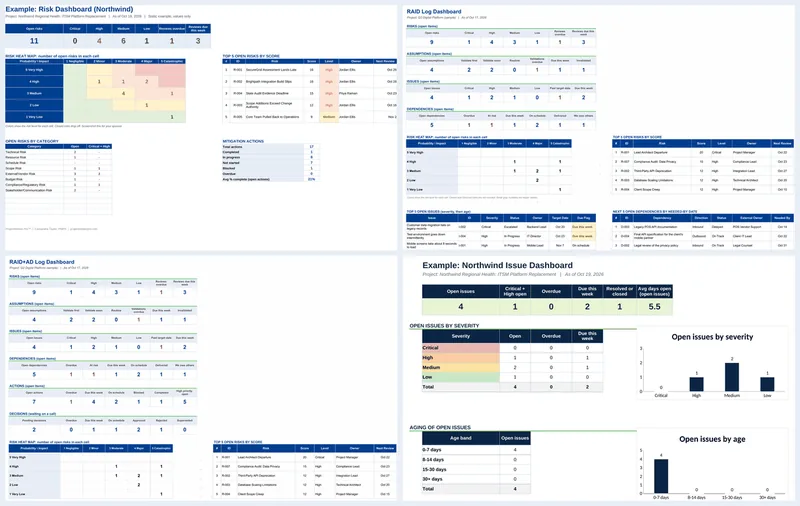Screen dimensions: 800x506
Task: Click the orange 'High' row label in severity table
Action: [x=460, y=358]
